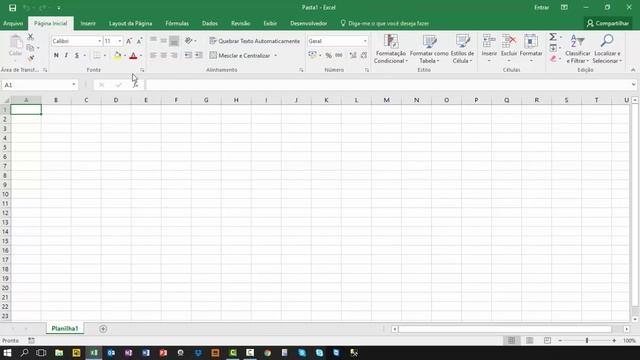Switch to the Fórmulas tab
The image size is (640, 360).
click(177, 24)
